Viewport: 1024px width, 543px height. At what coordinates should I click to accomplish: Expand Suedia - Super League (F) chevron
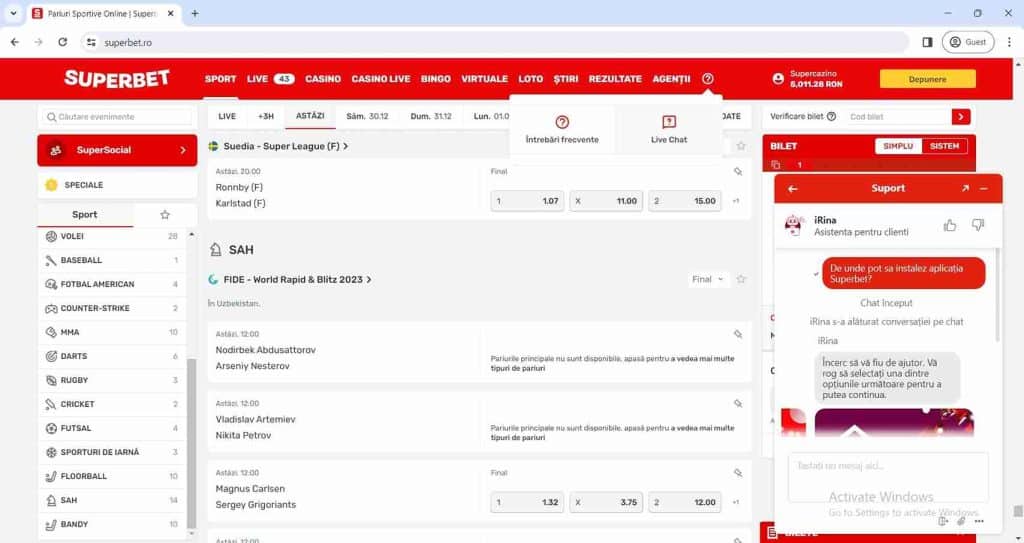(345, 146)
